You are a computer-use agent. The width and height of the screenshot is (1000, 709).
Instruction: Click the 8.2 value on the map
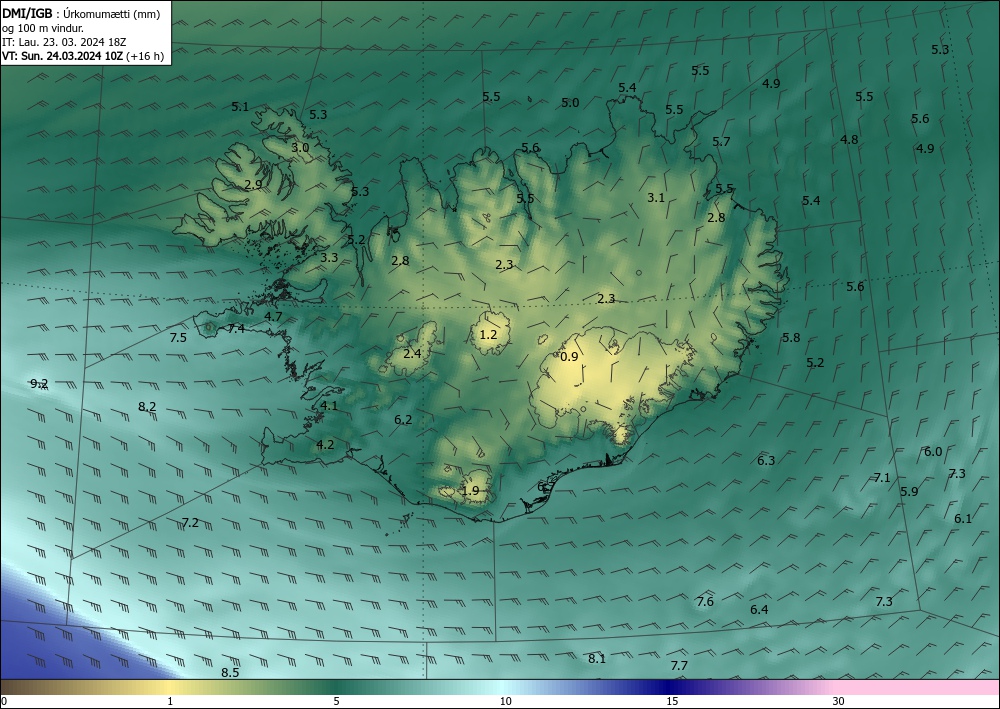coord(147,406)
